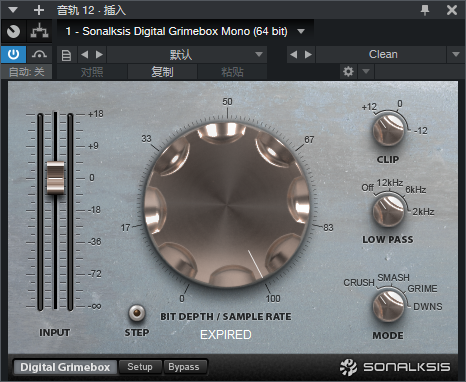
Task: Click the EXPIRED status text
Action: click(x=226, y=335)
